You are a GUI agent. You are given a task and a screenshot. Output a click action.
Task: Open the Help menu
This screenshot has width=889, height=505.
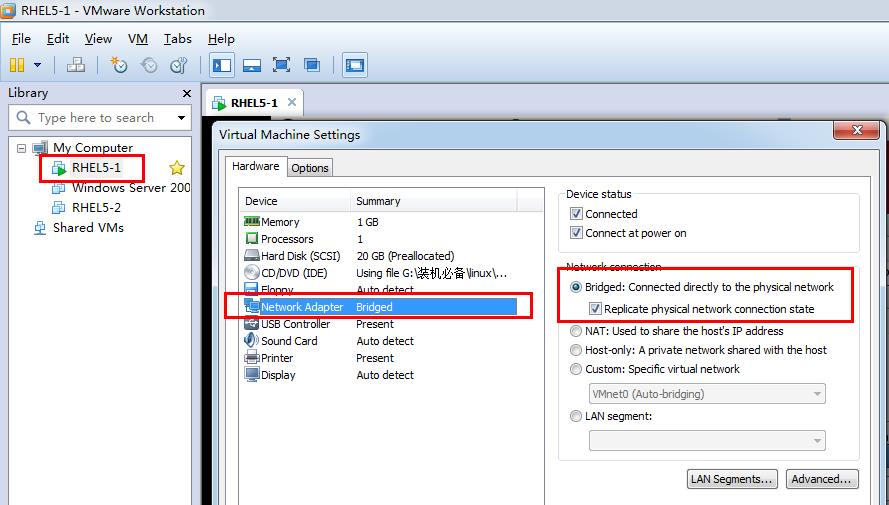point(221,39)
